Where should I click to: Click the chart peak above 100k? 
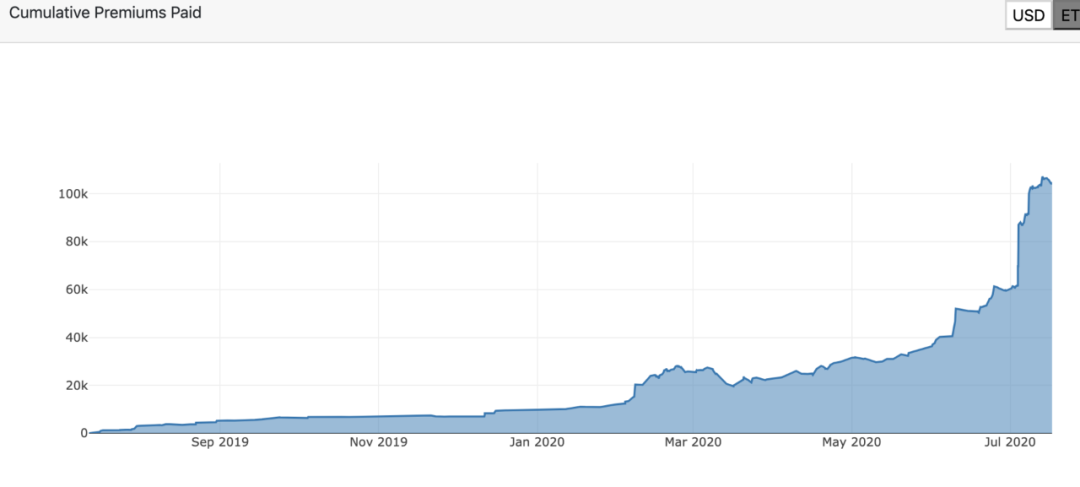(1043, 178)
